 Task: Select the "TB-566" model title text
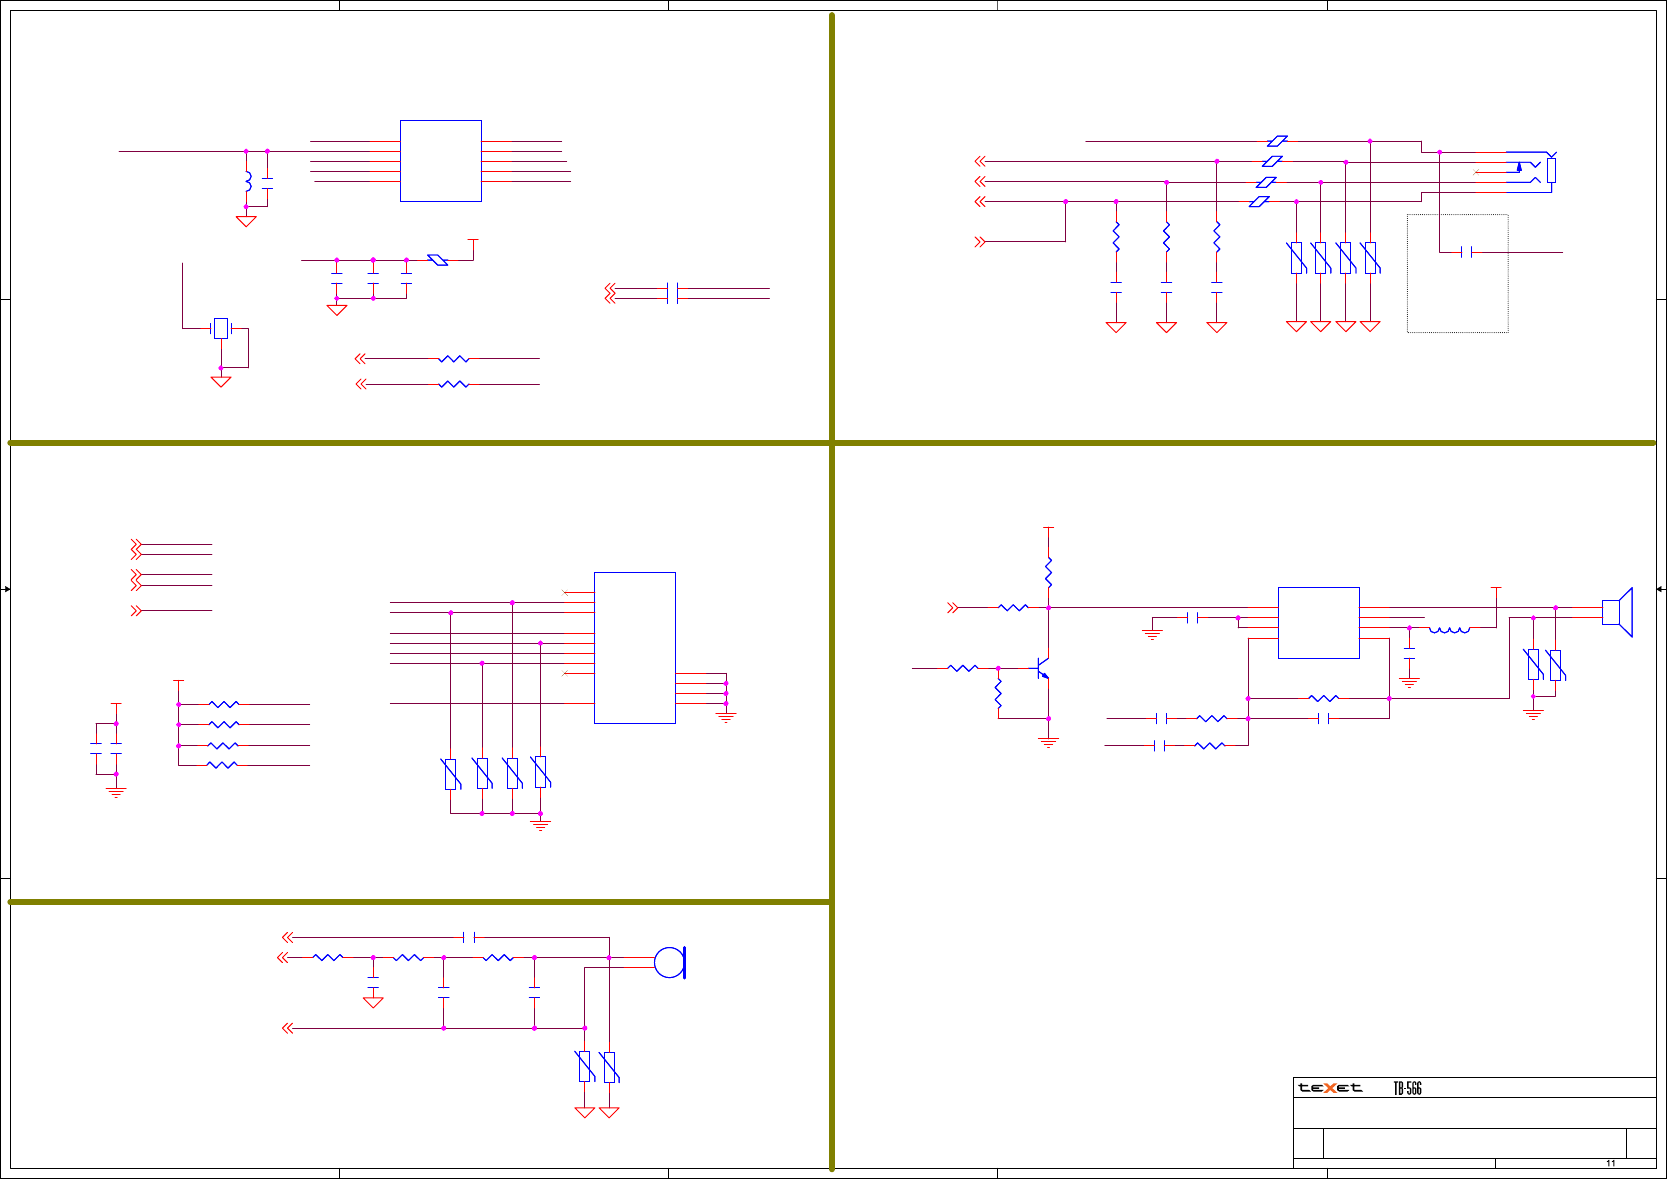pyautogui.click(x=1407, y=1088)
